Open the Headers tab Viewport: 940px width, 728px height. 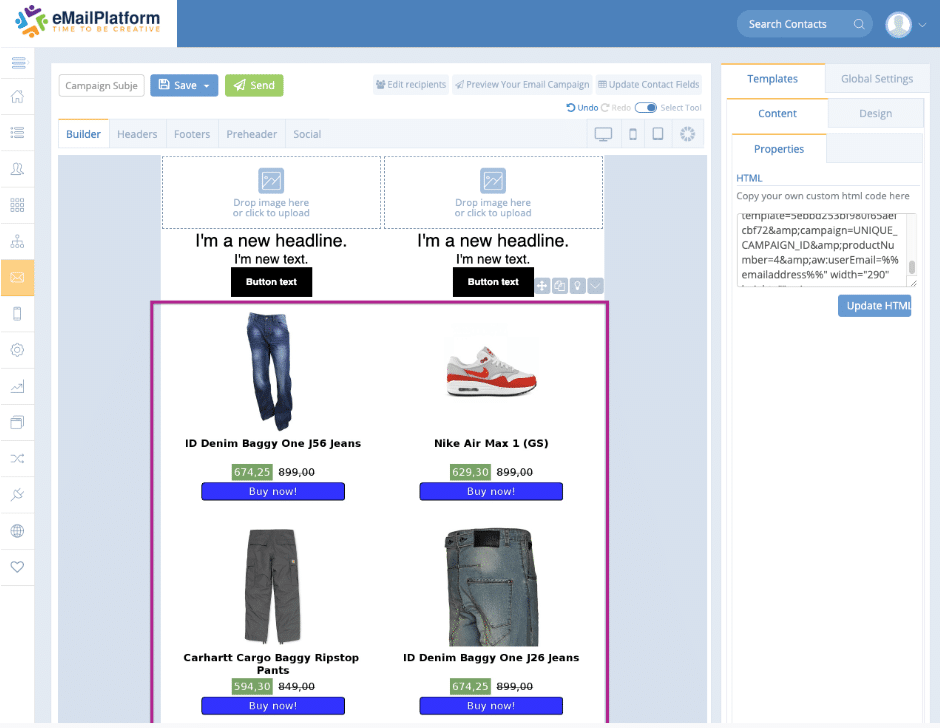point(137,134)
